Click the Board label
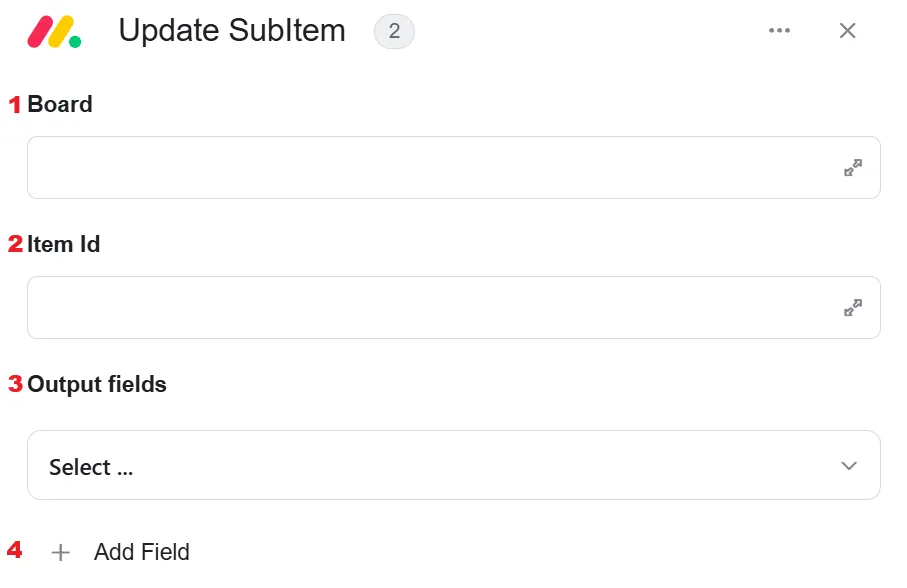The height and width of the screenshot is (588, 907). pos(60,105)
